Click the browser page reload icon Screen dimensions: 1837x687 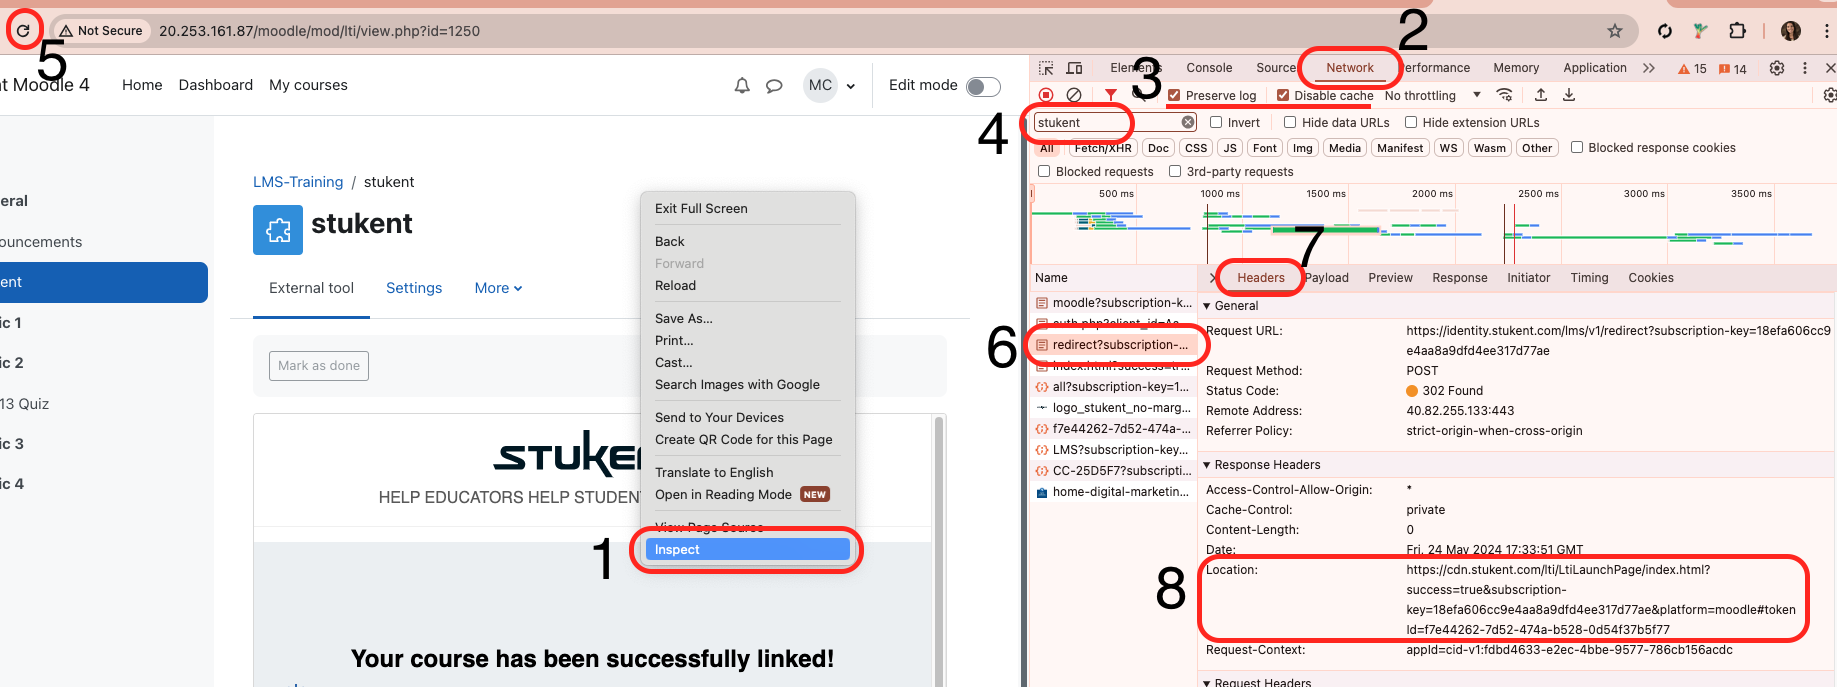[23, 30]
